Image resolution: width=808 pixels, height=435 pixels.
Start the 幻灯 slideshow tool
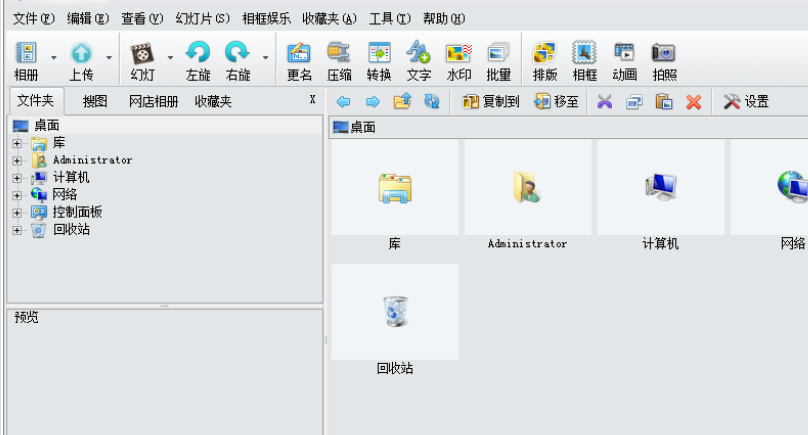coord(142,61)
